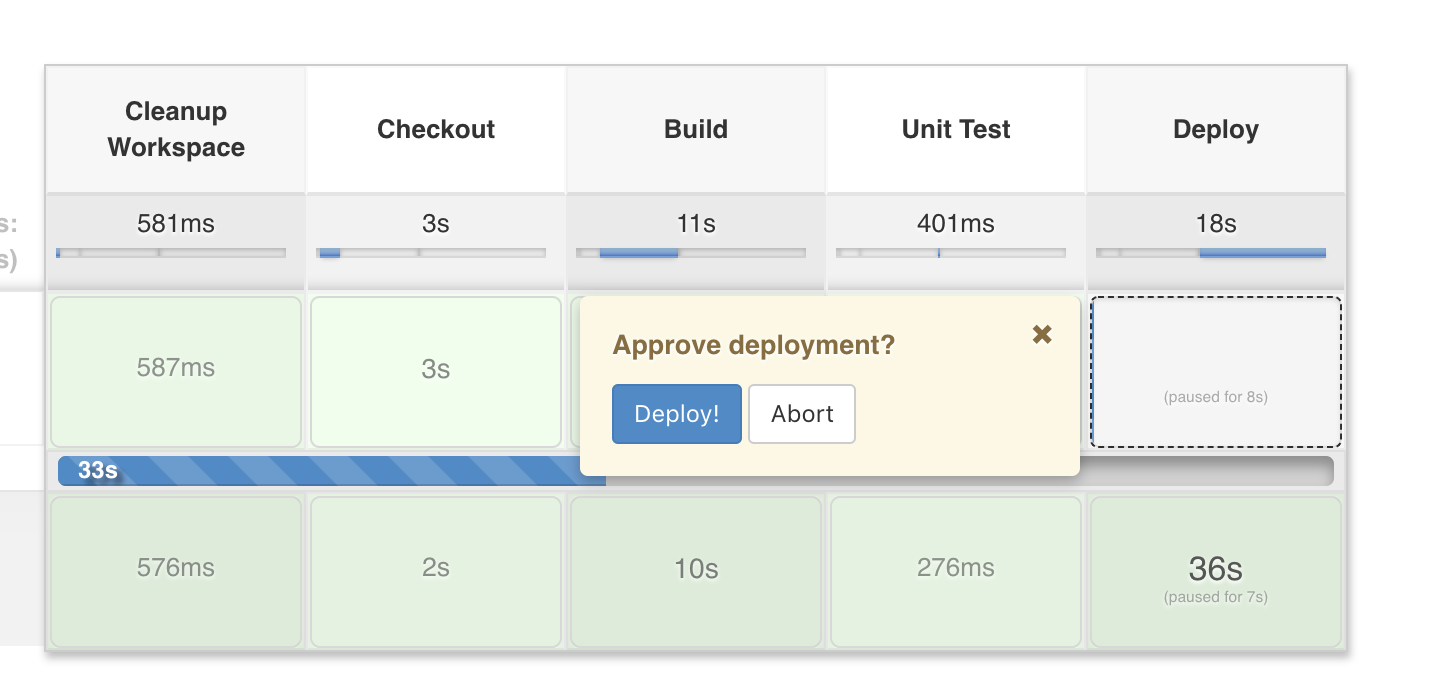Click the 33s running progress bar

tap(330, 471)
